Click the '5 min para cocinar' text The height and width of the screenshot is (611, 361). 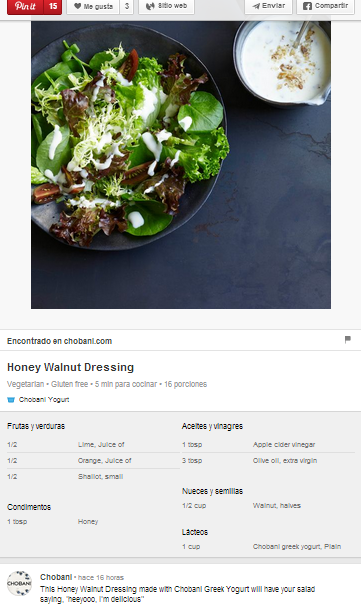pos(126,384)
